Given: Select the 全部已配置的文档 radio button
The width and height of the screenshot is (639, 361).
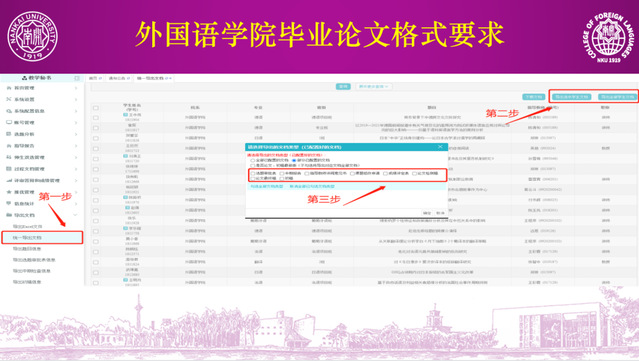Looking at the screenshot, I should click(253, 161).
